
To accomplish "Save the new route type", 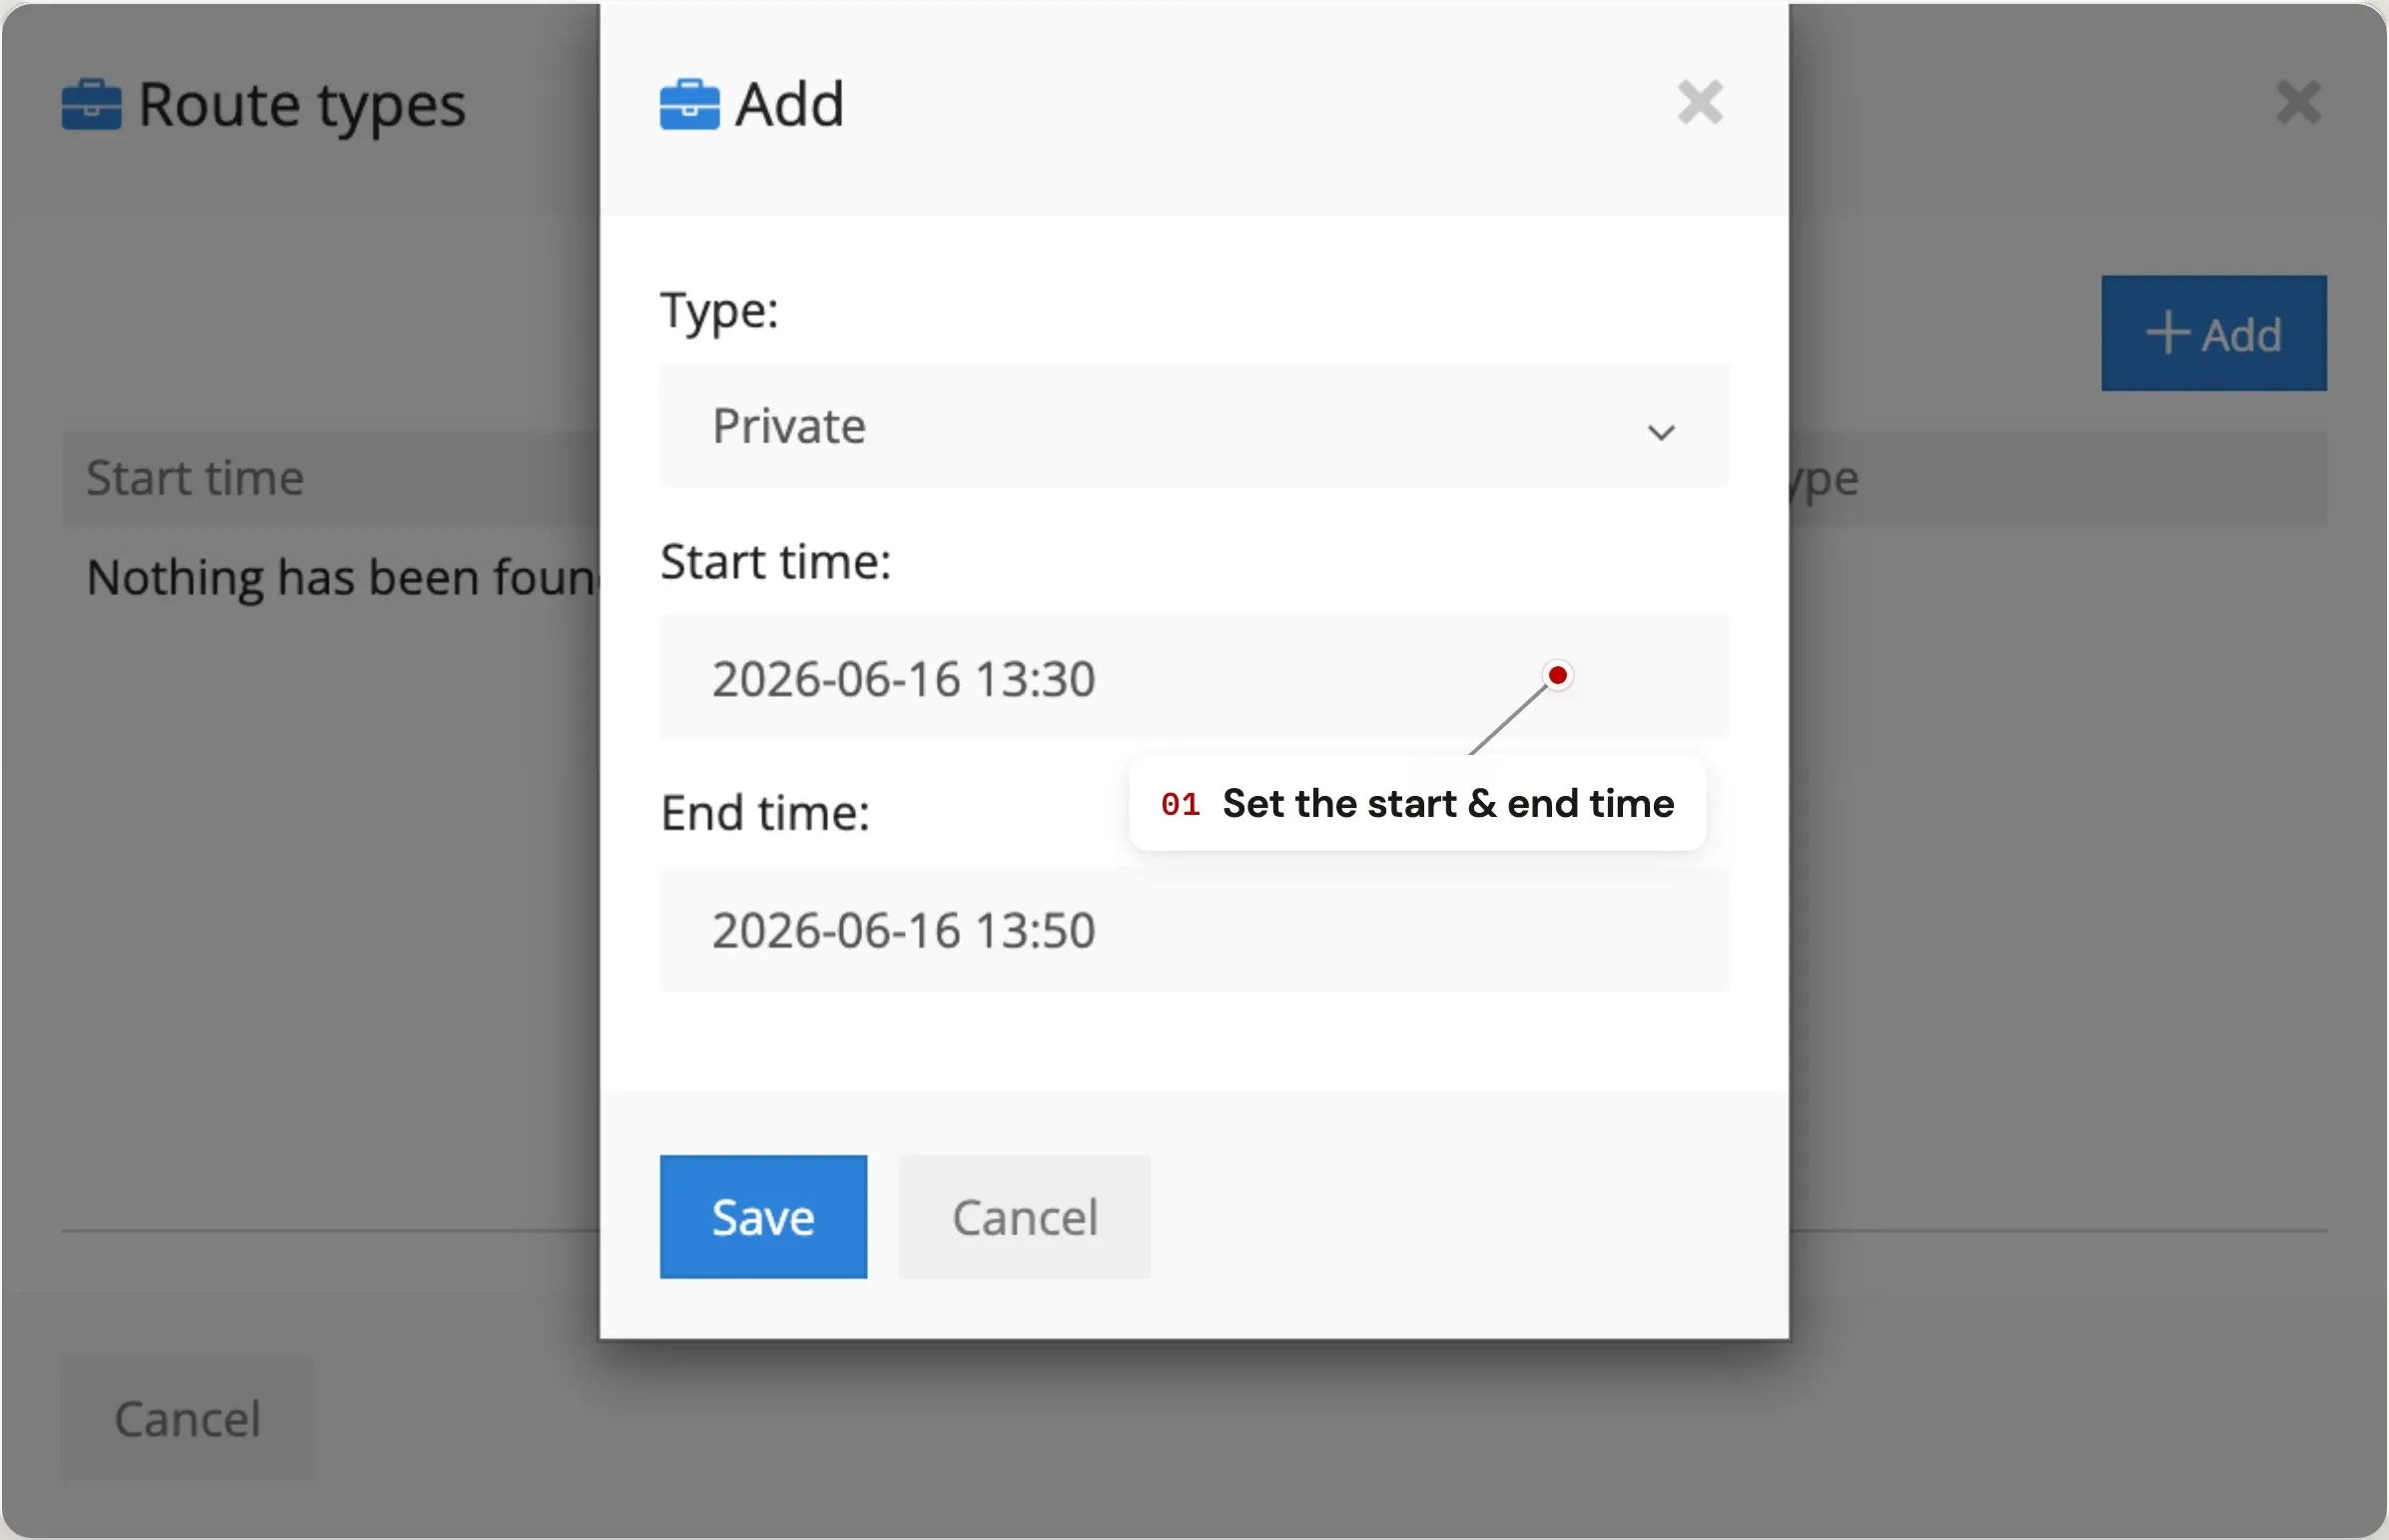I will pos(763,1217).
